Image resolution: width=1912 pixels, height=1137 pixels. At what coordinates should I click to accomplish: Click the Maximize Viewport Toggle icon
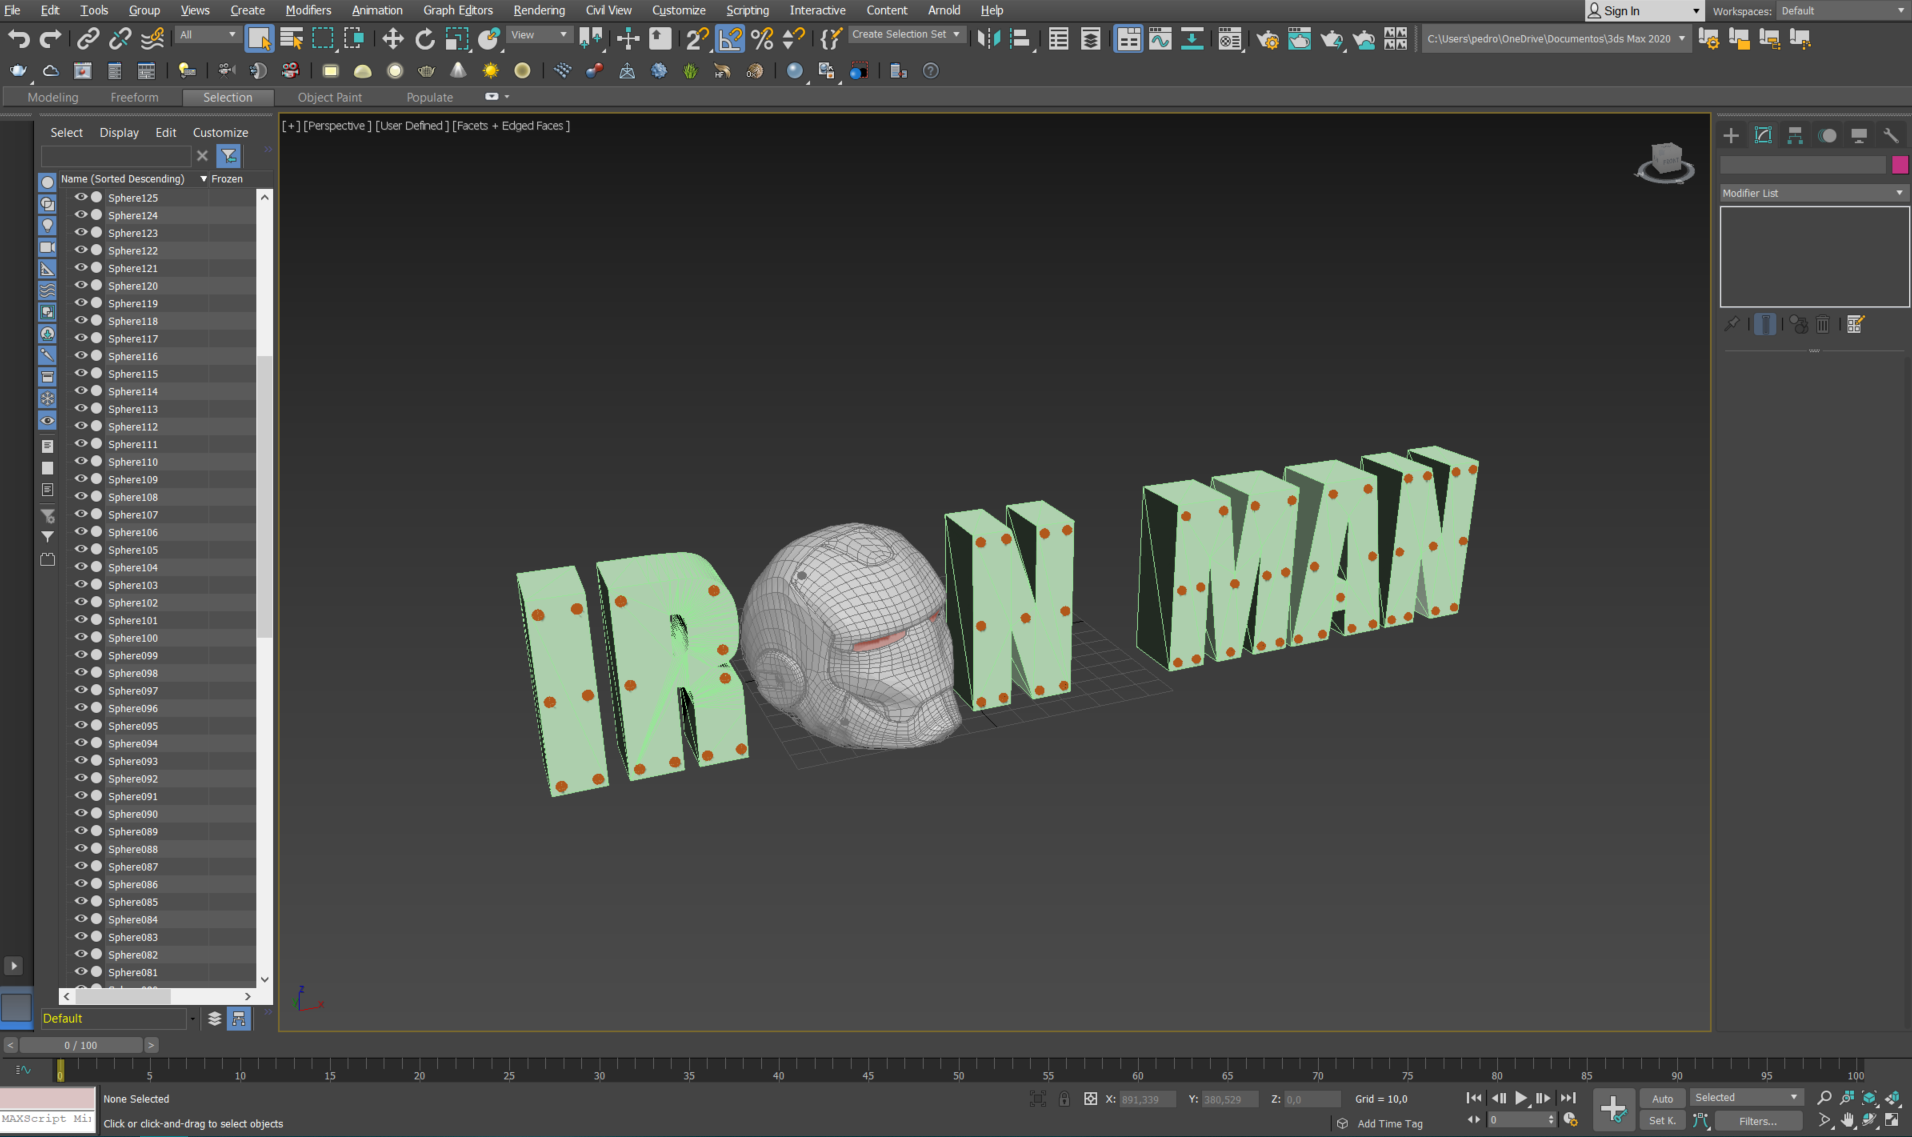1891,1120
